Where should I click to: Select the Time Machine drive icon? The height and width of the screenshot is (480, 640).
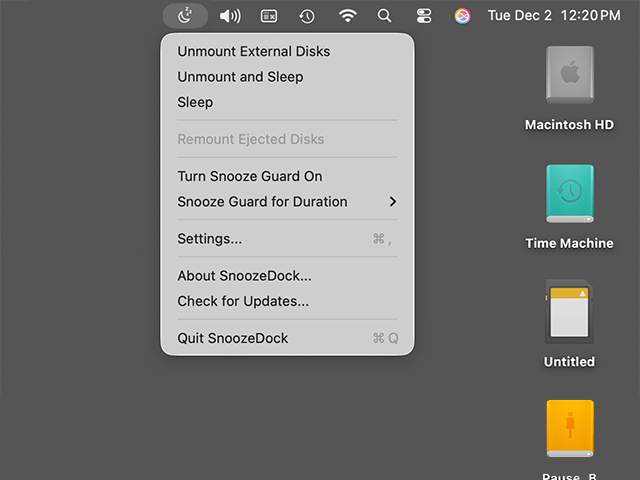tap(570, 194)
